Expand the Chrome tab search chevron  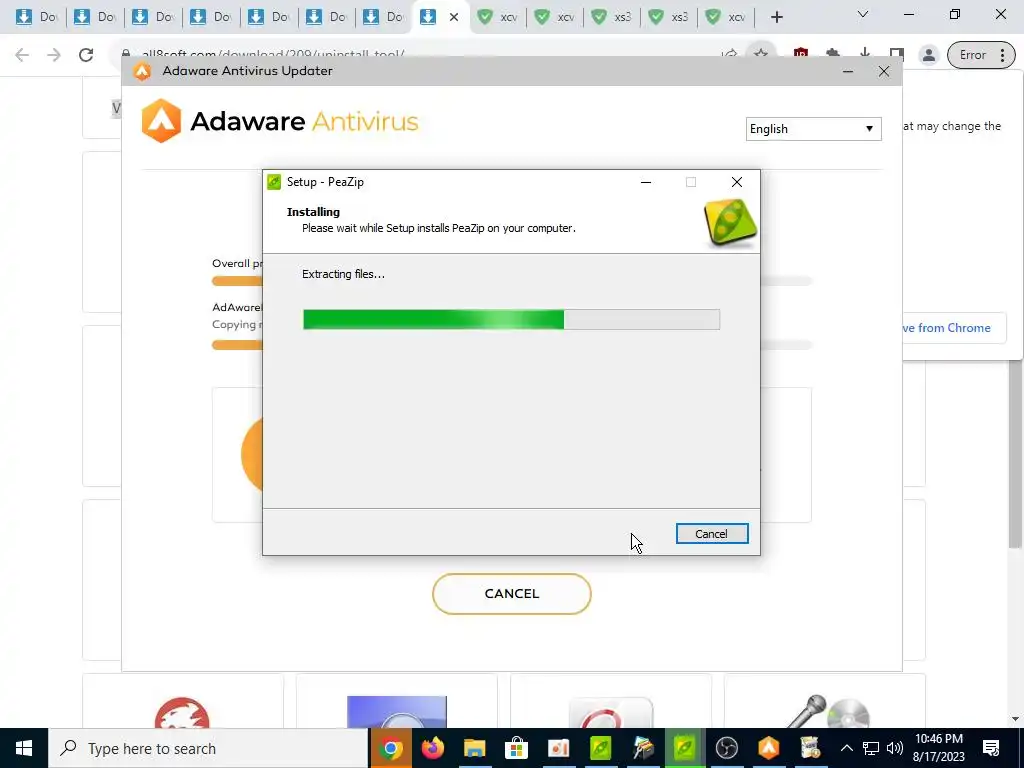863,14
